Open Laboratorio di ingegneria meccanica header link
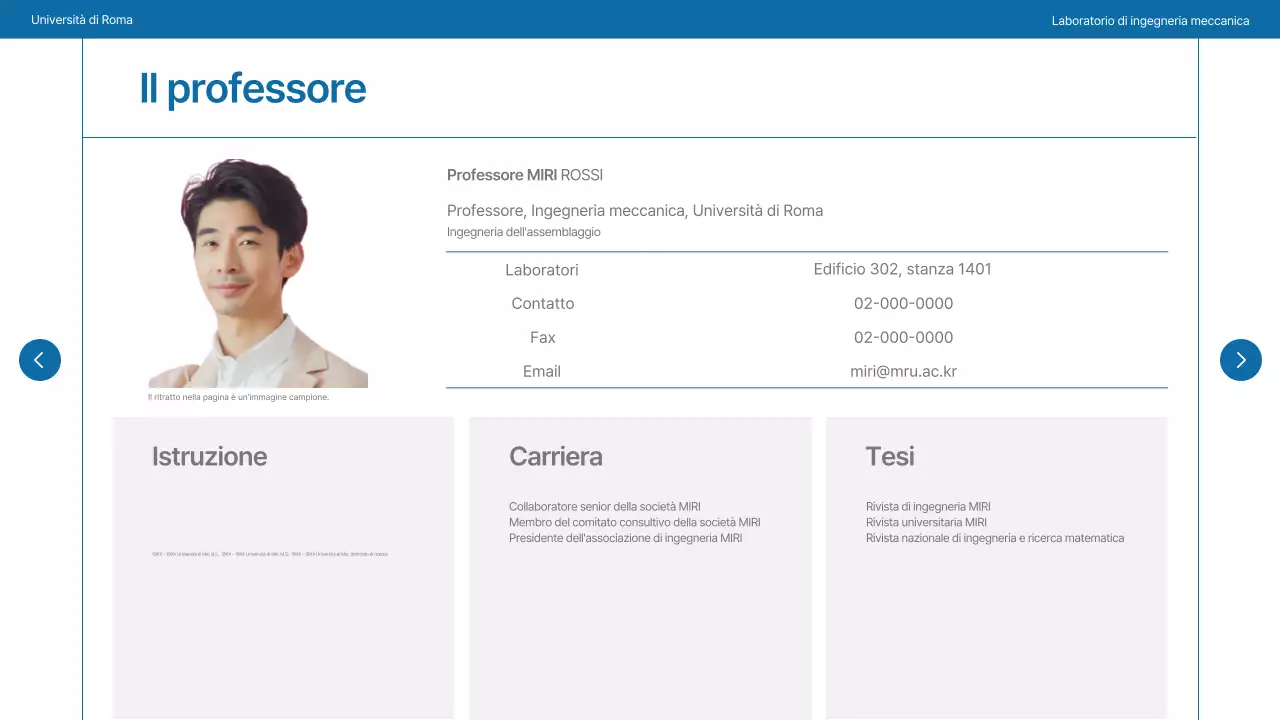This screenshot has height=720, width=1280. (x=1150, y=20)
